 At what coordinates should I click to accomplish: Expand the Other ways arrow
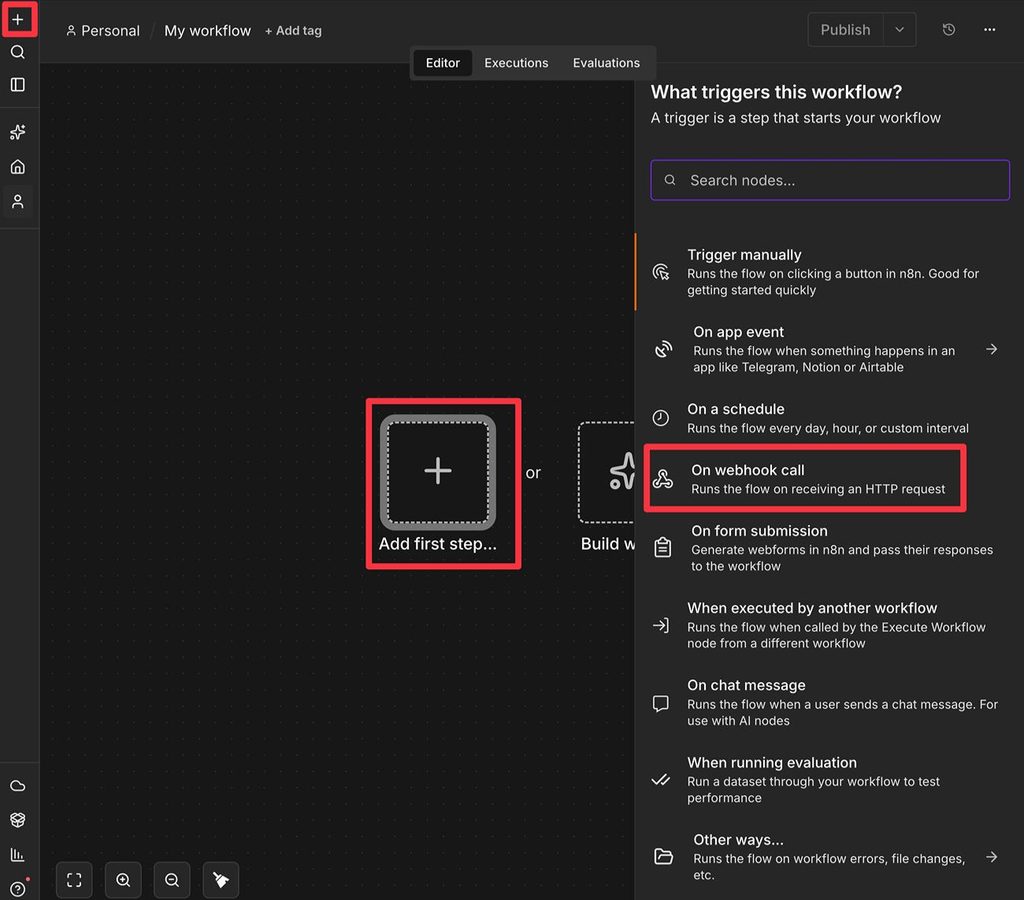coord(991,856)
